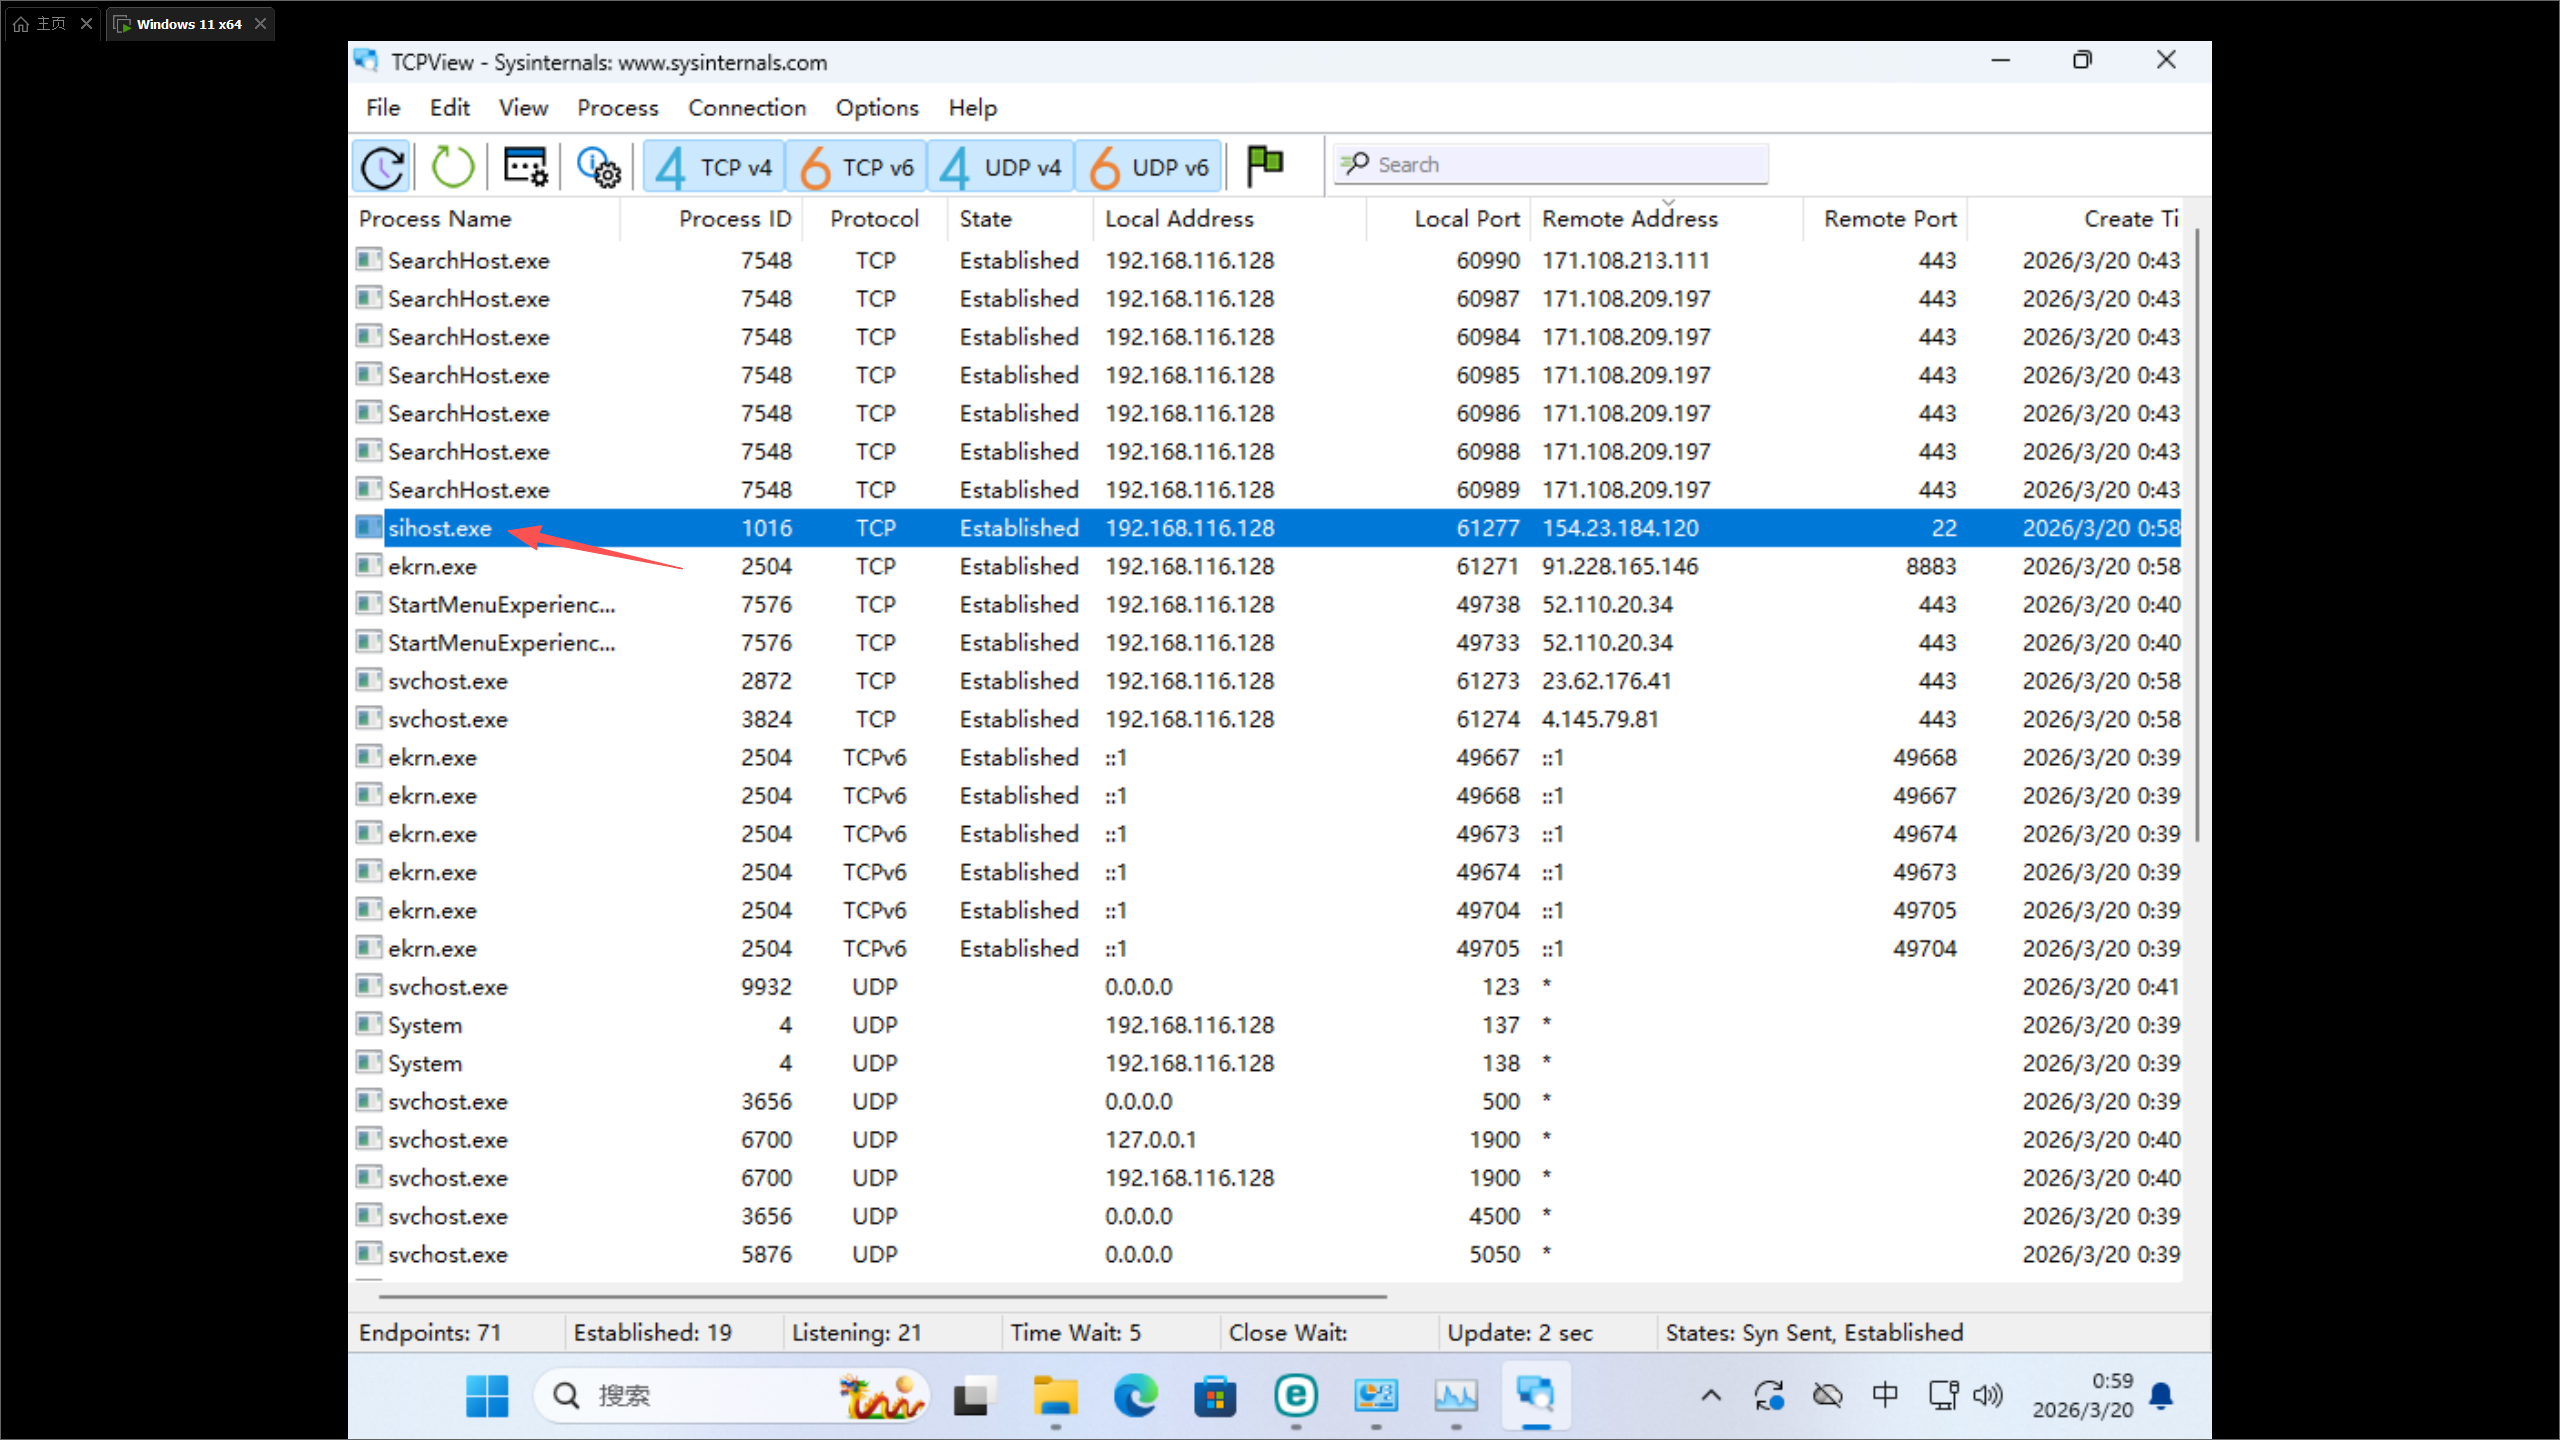Screen dimensions: 2560x1440
Task: Sort by the Process Name column header
Action: pos(435,219)
